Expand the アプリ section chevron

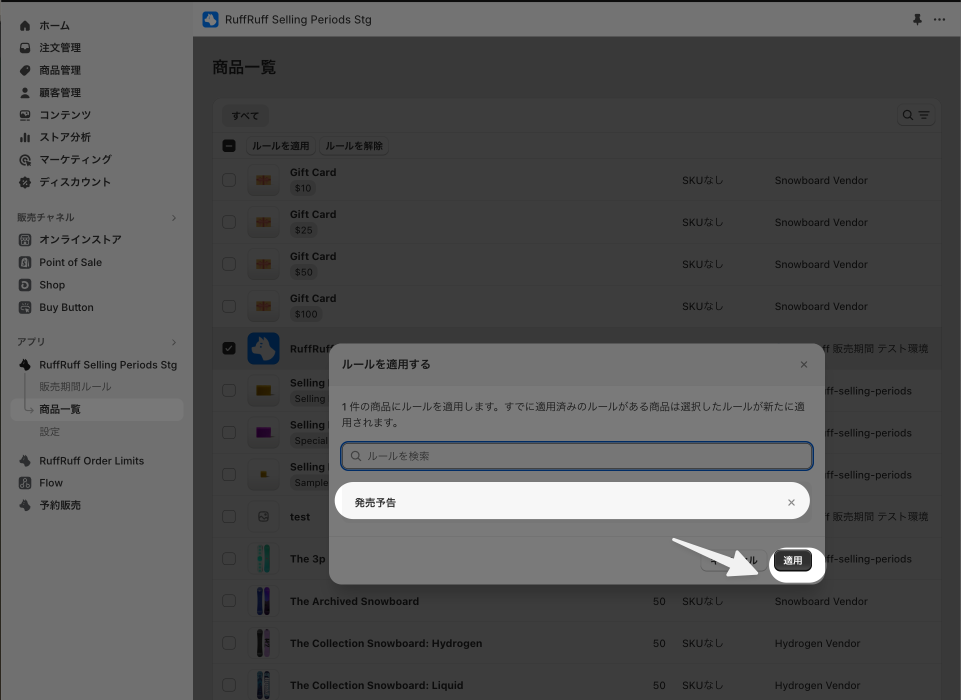174,342
